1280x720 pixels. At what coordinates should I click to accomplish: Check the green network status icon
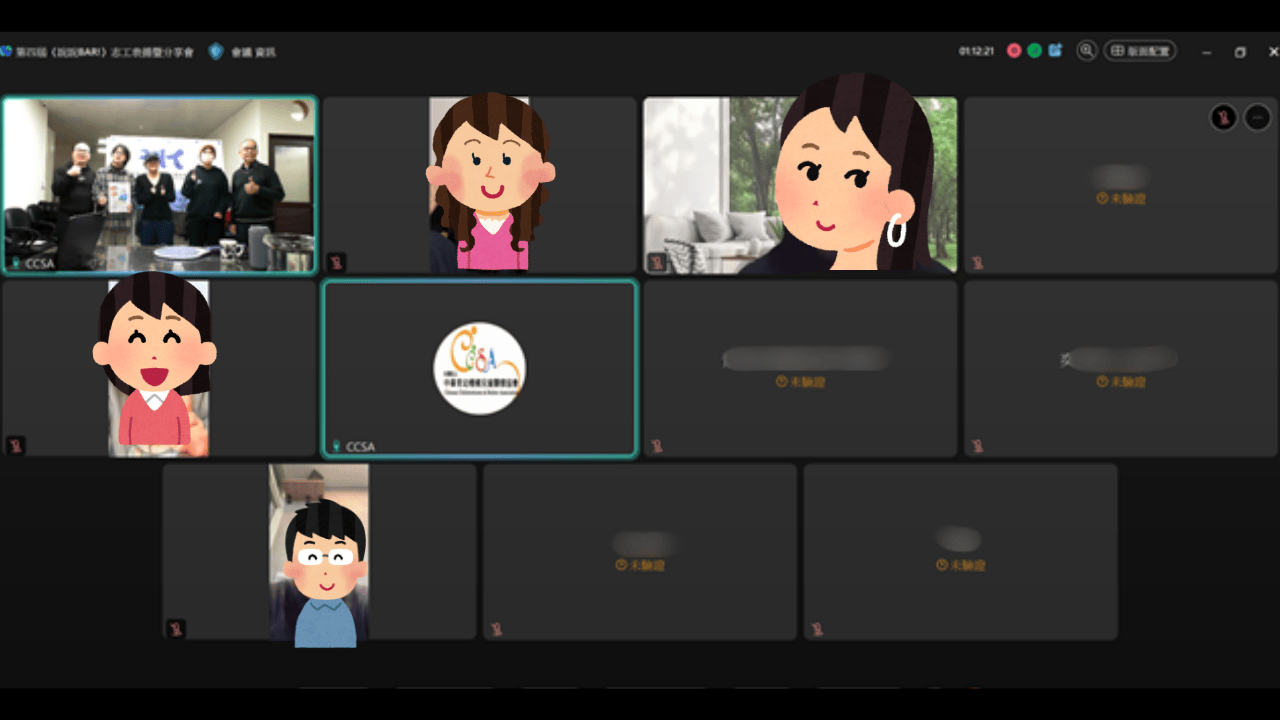(x=1034, y=51)
